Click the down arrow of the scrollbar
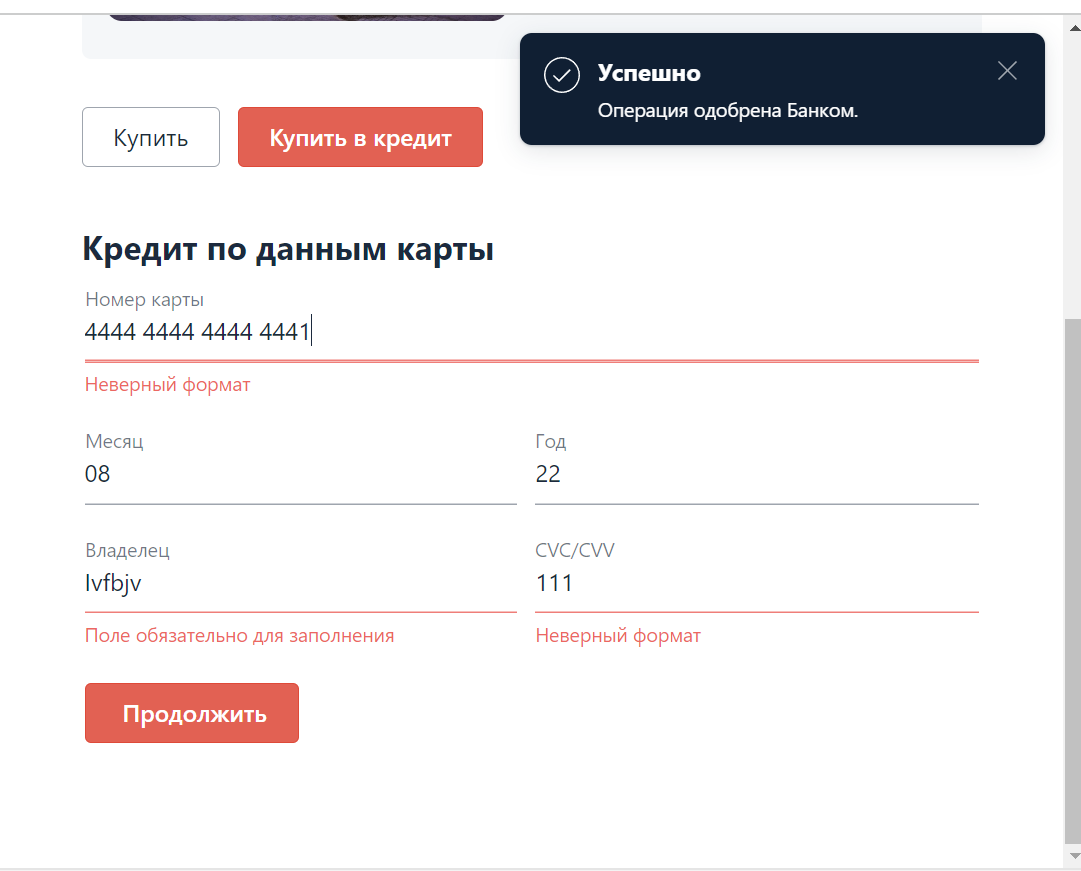Image resolution: width=1081 pixels, height=871 pixels. click(1071, 861)
